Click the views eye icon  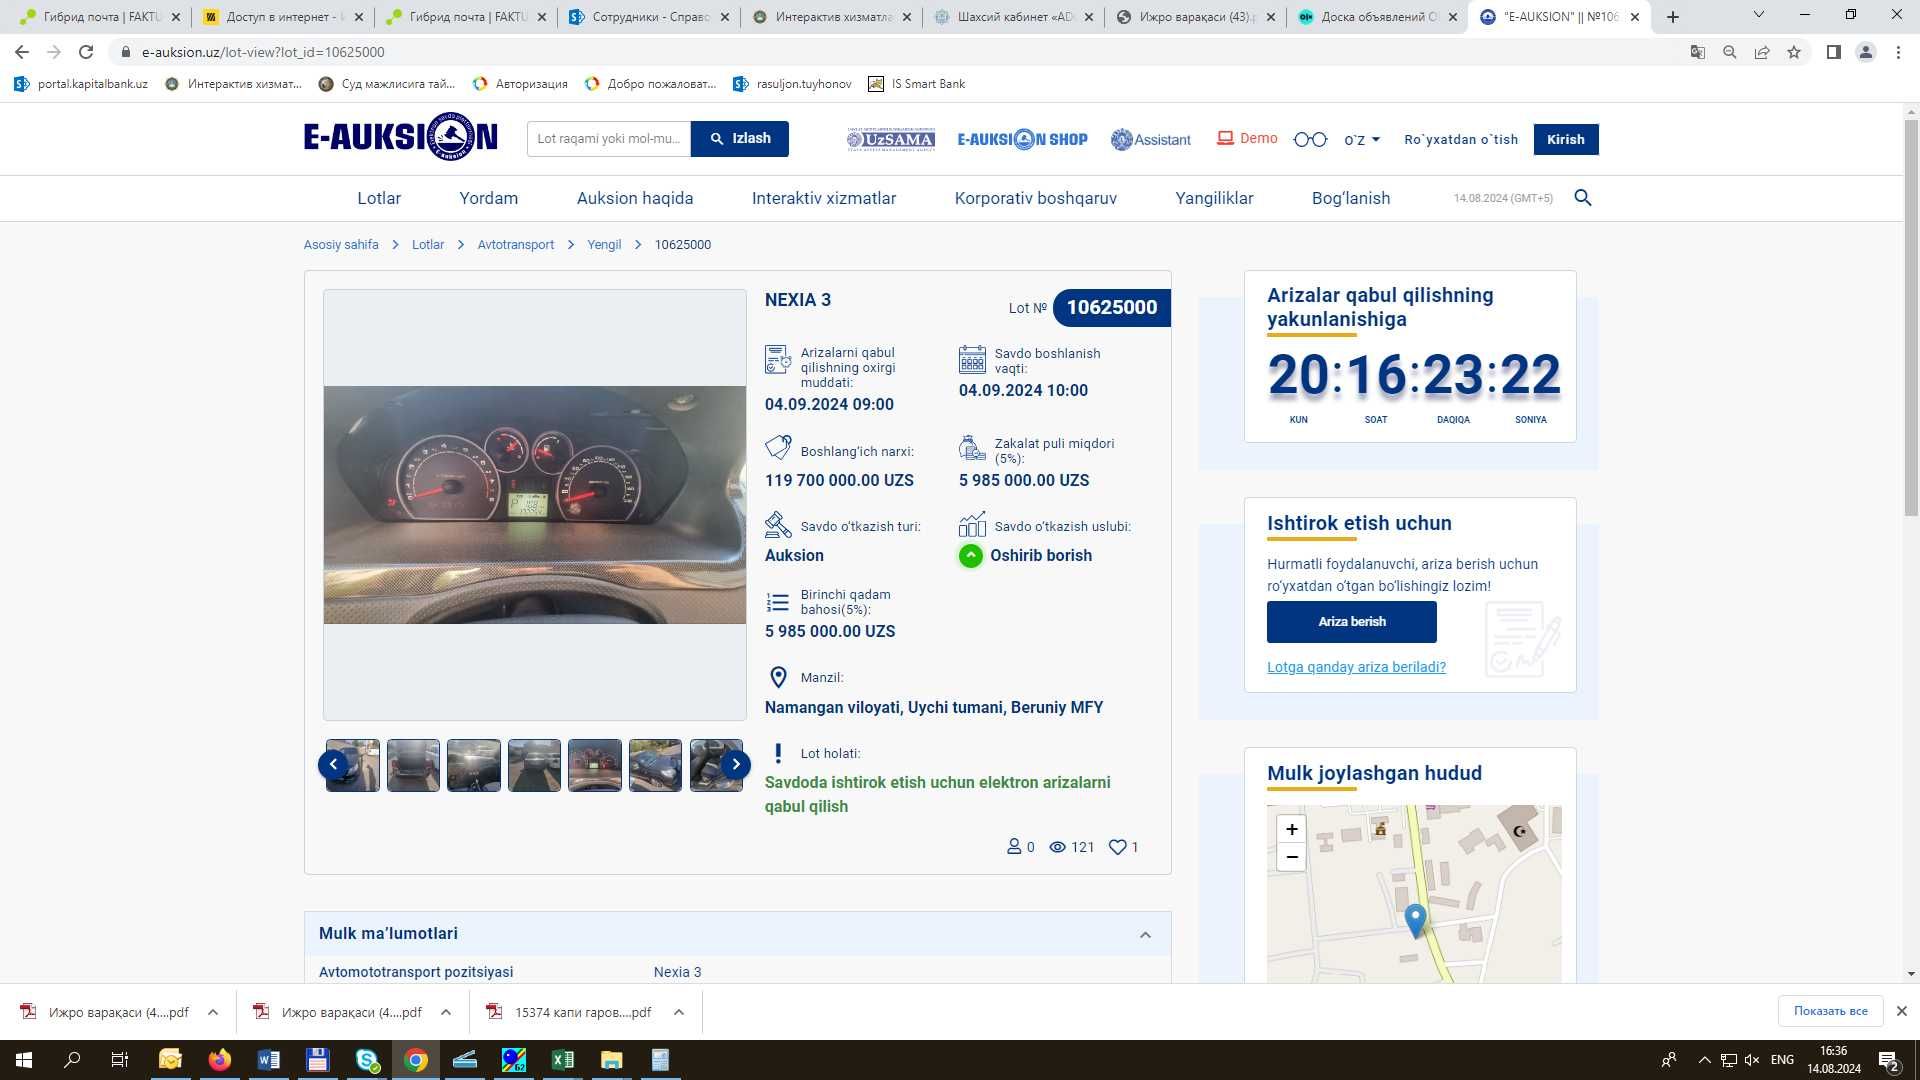coord(1057,847)
